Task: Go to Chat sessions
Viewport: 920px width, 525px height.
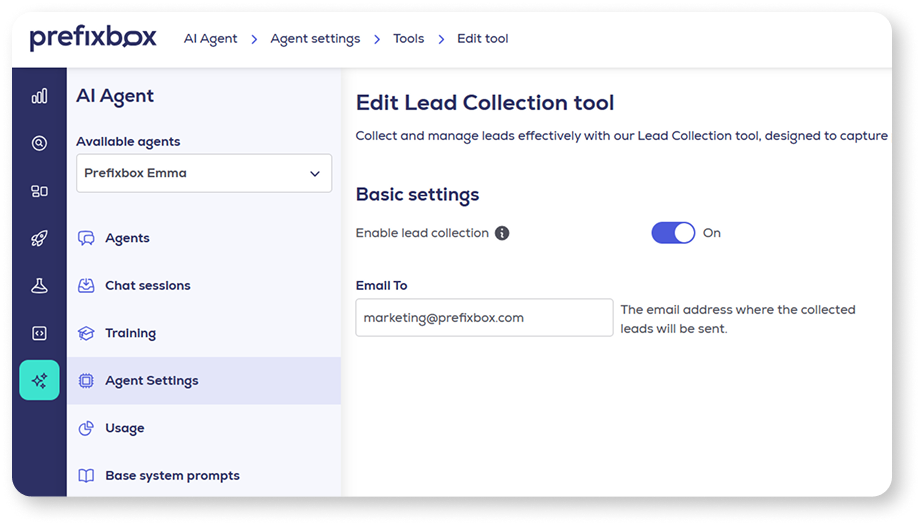Action: [x=204, y=286]
